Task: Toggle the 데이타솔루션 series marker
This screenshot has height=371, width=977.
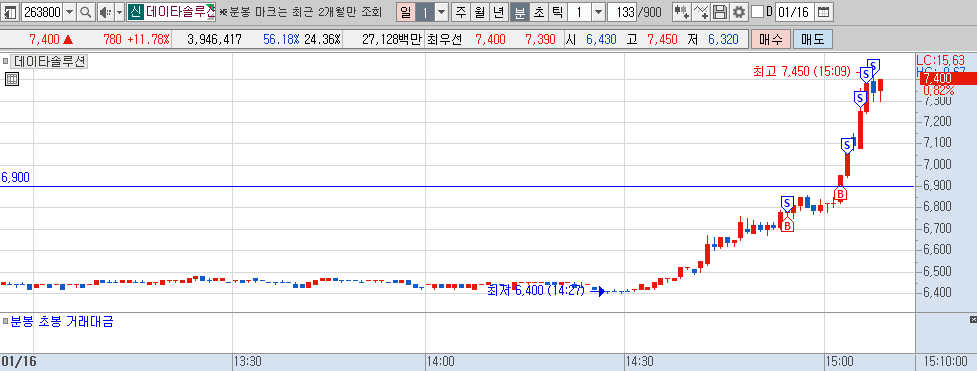Action: [6, 62]
